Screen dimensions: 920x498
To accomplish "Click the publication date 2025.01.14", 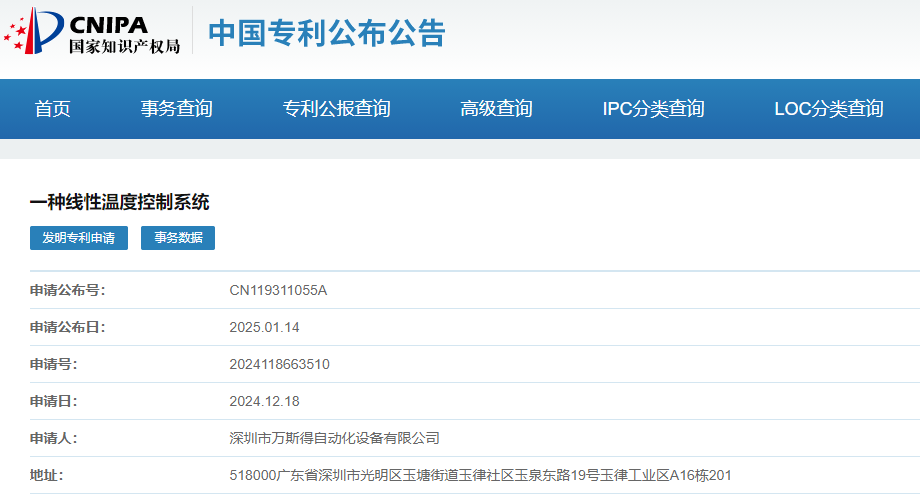I will click(x=264, y=327).
